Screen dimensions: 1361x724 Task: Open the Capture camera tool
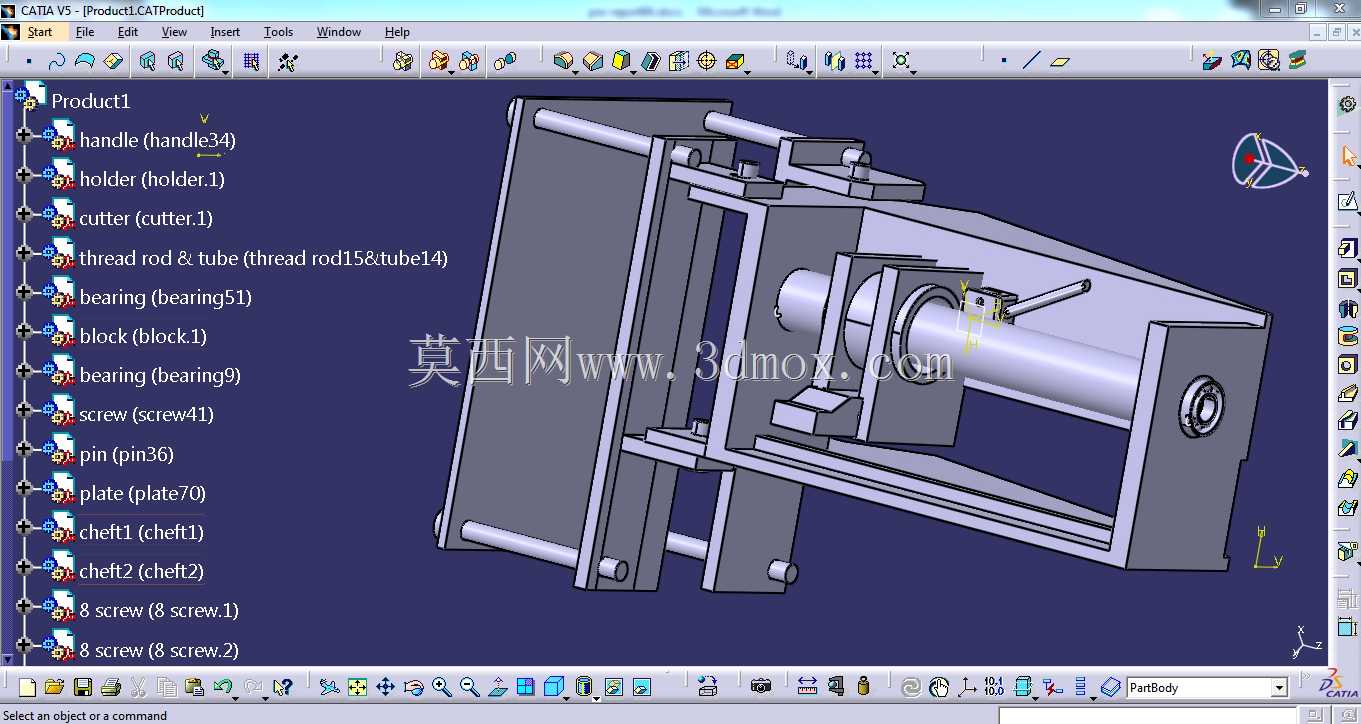tap(761, 687)
